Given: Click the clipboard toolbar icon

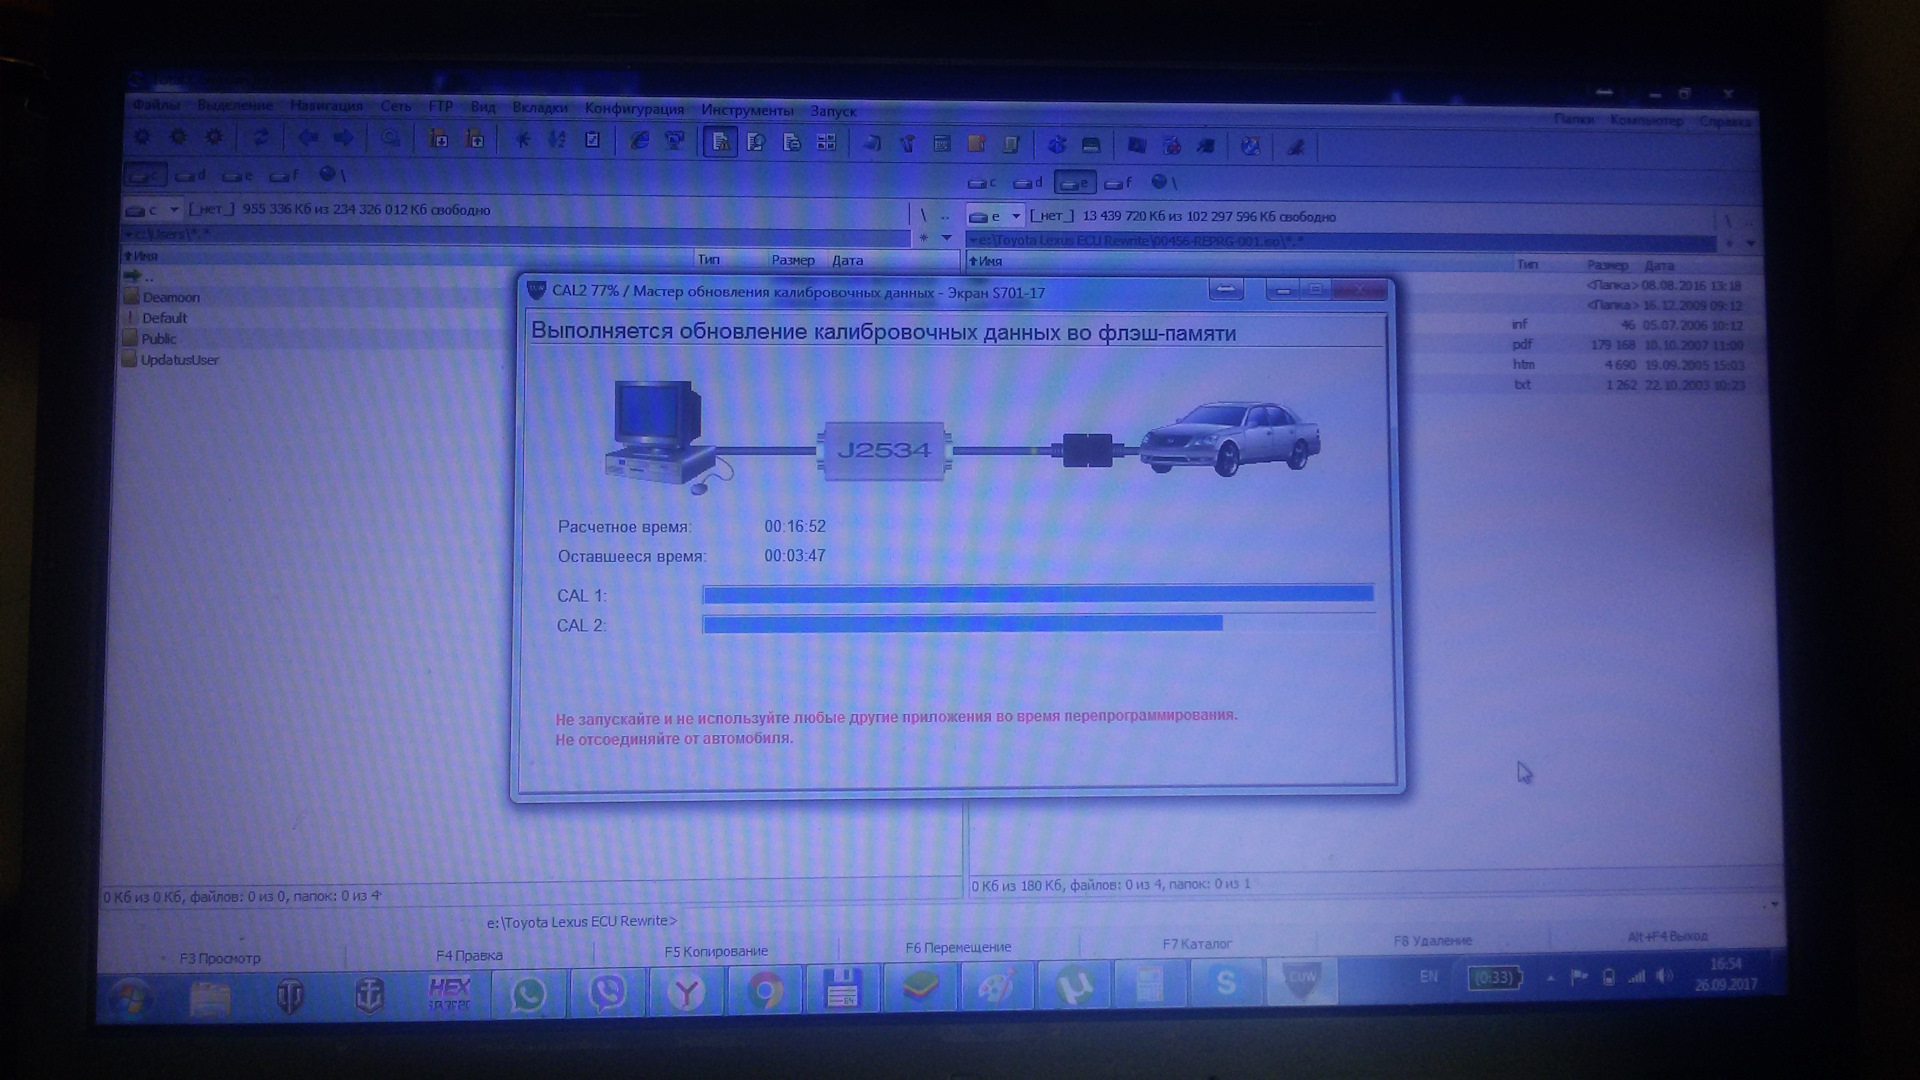Looking at the screenshot, I should [593, 140].
